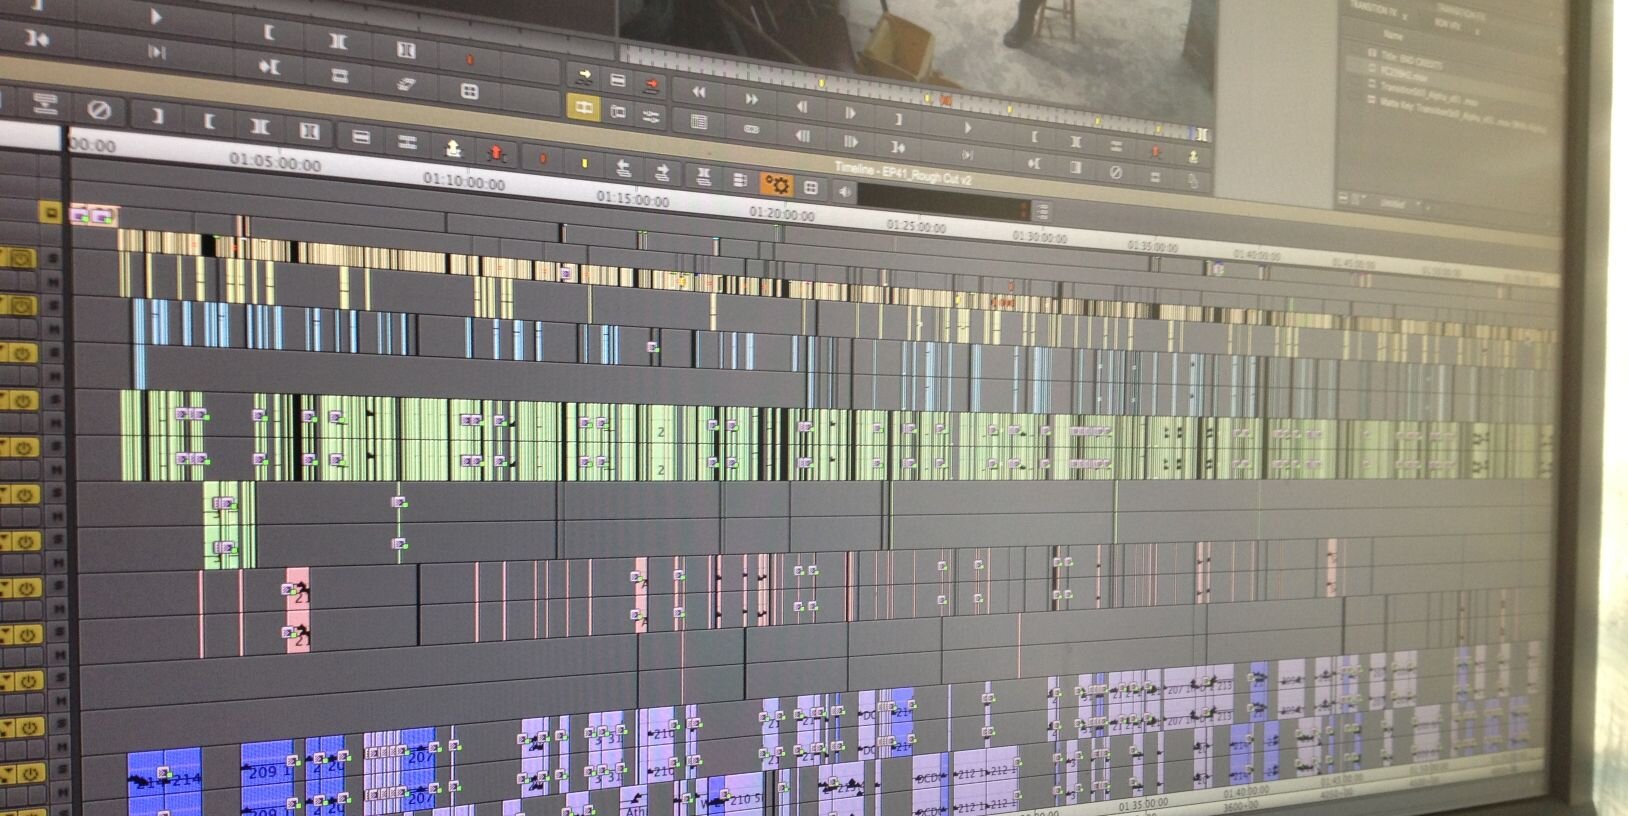
Task: Click the grid icon beside the orange gear
Action: click(x=811, y=188)
